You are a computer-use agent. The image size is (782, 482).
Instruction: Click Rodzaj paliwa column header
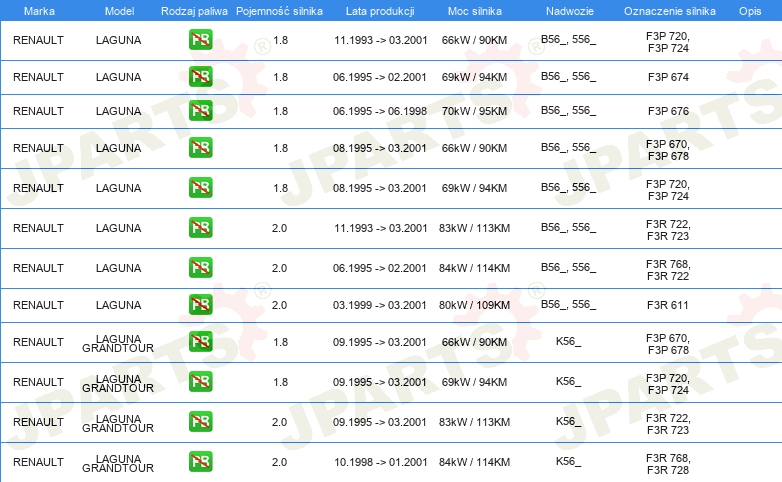pyautogui.click(x=194, y=11)
